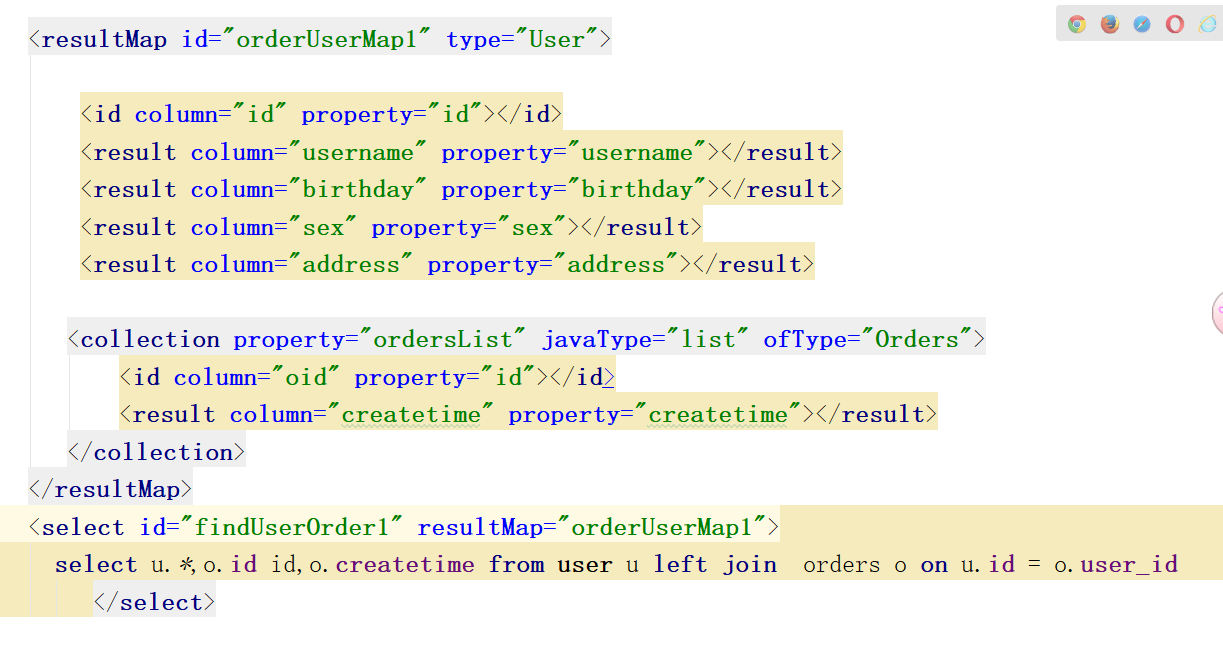The width and height of the screenshot is (1223, 664).
Task: Click column value "address"
Action: tap(351, 265)
